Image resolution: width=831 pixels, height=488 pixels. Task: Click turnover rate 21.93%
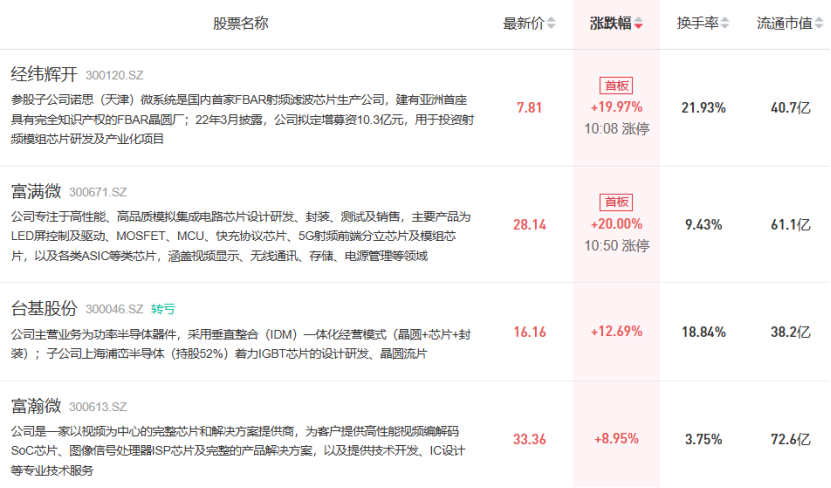pos(703,108)
